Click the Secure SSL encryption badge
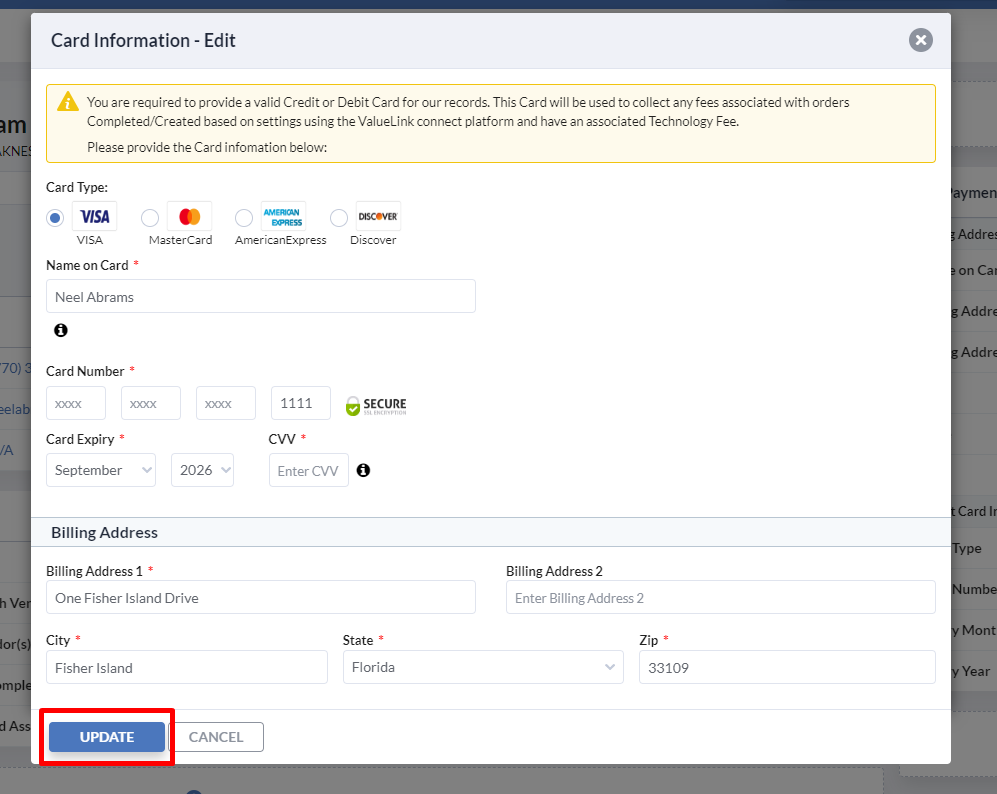Screen dimensions: 997x794 coord(376,405)
